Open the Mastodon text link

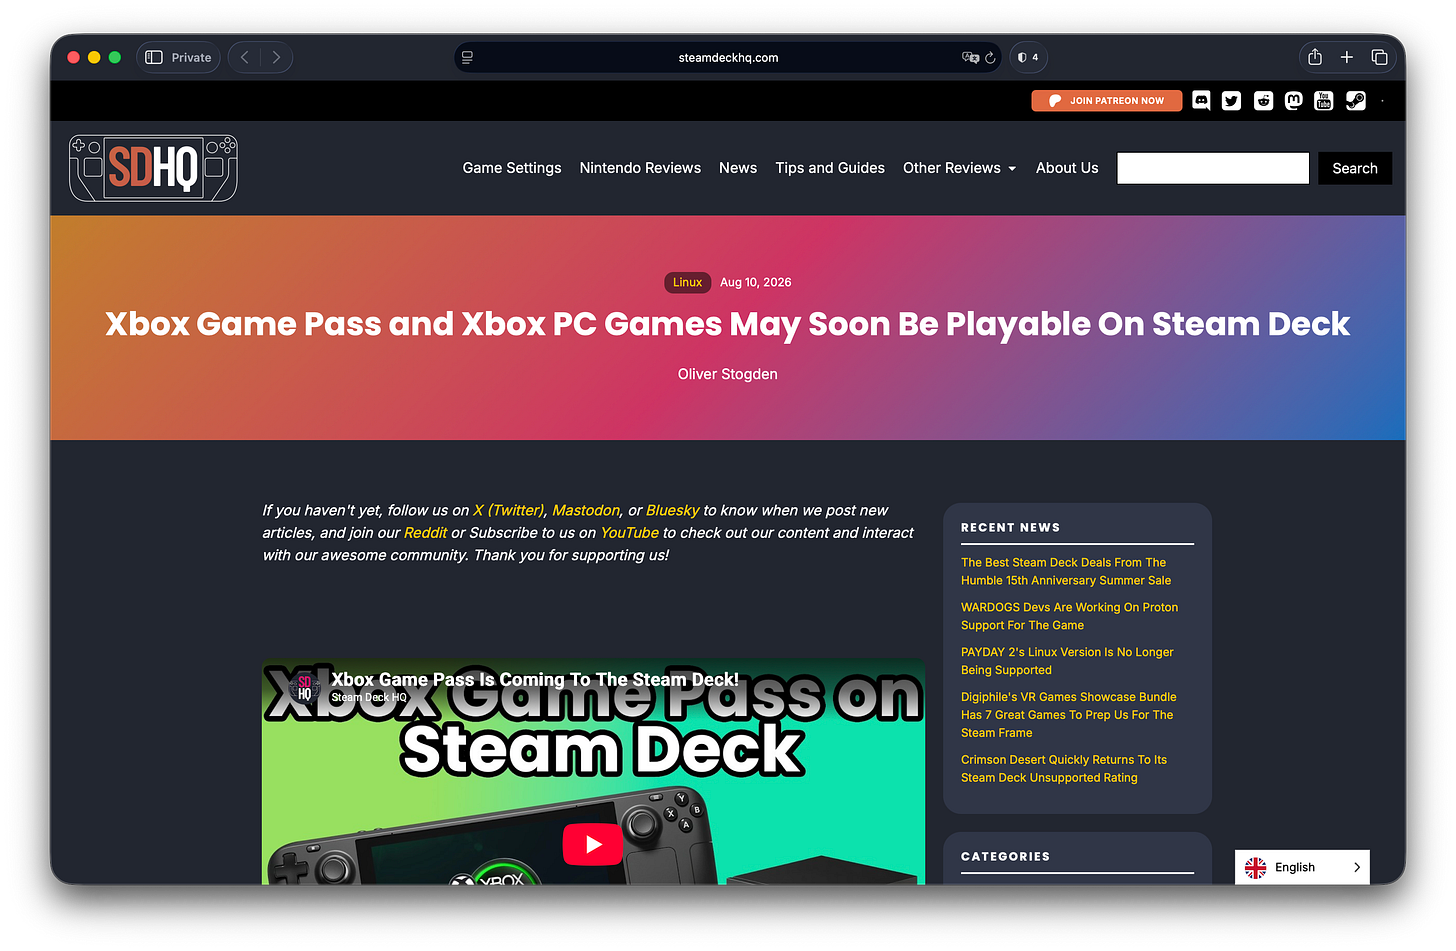click(x=586, y=510)
